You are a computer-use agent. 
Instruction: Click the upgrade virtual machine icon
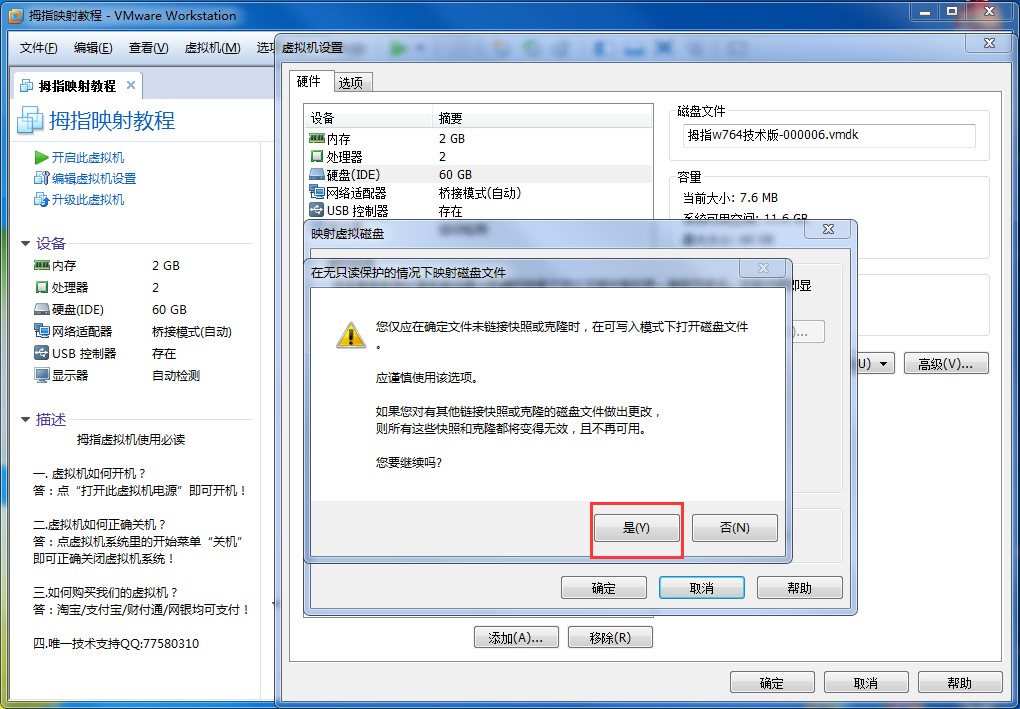41,200
